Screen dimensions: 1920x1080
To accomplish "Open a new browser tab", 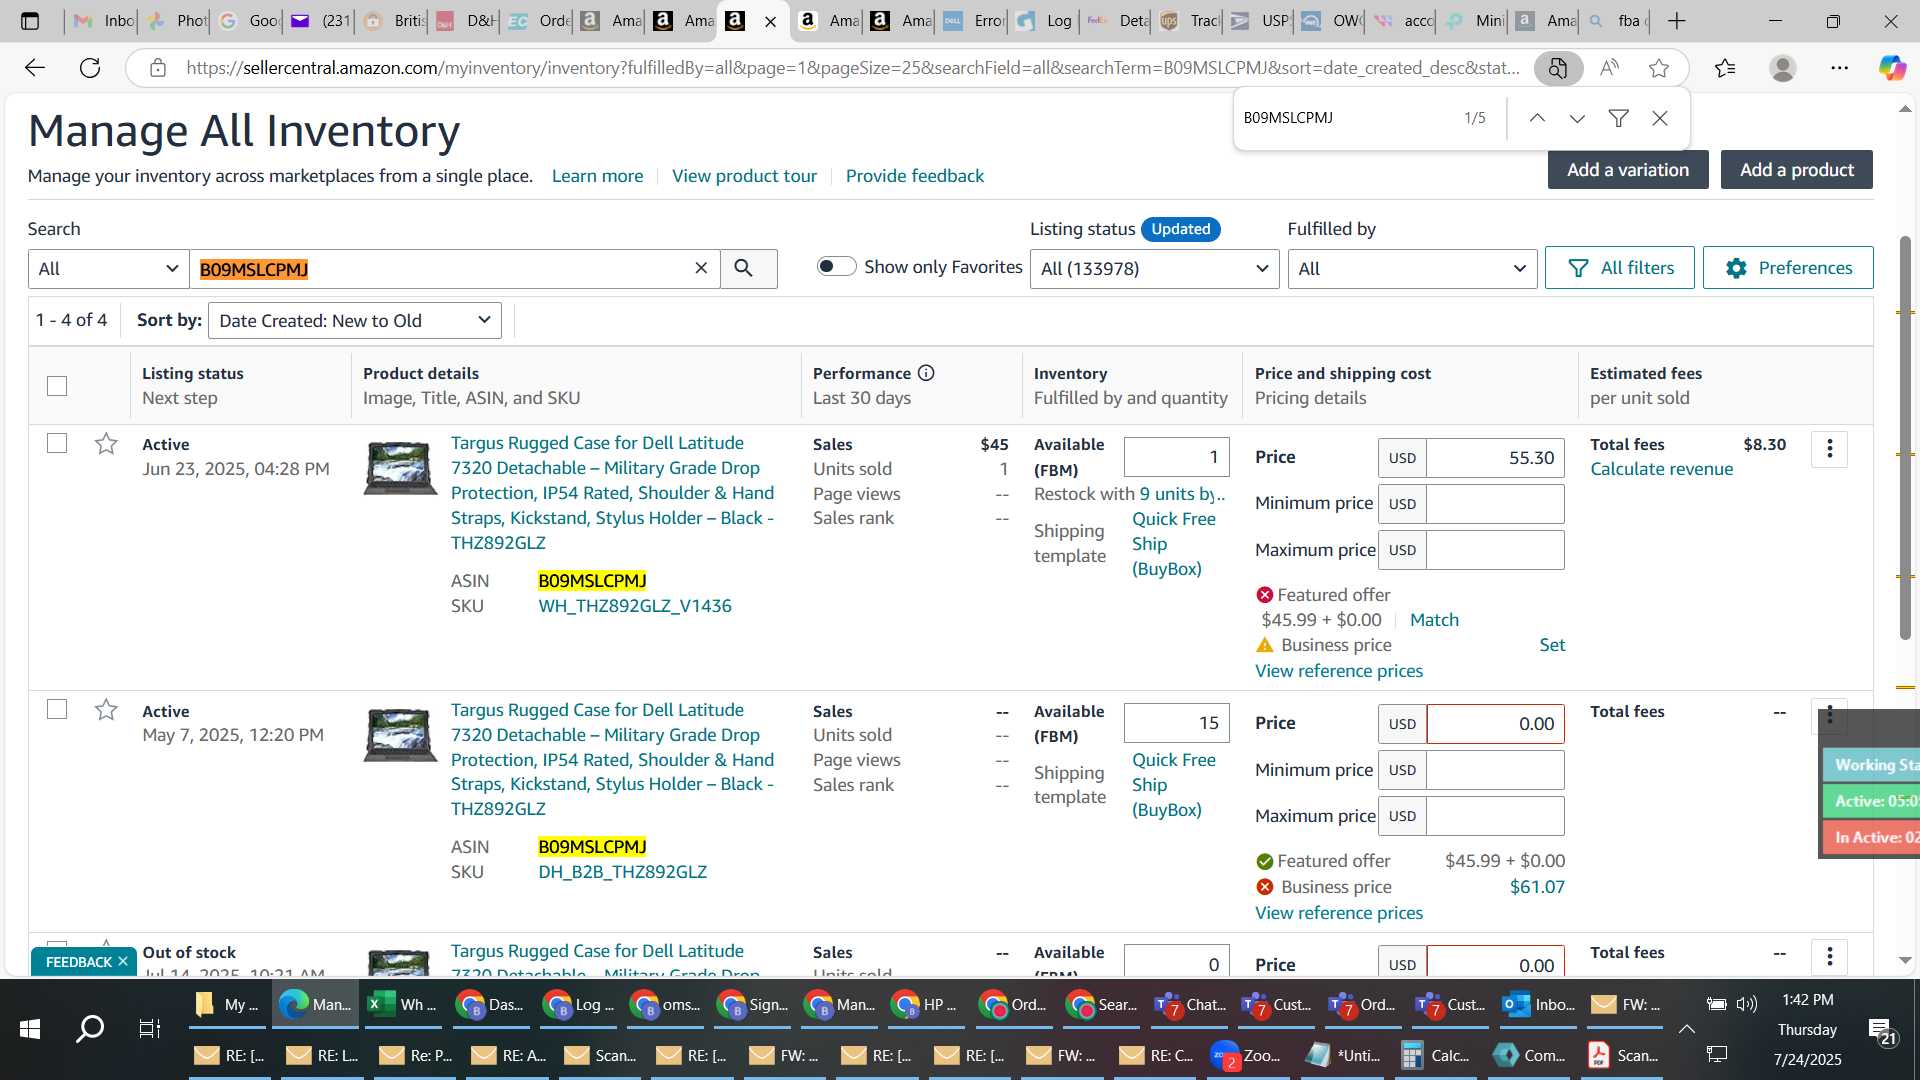I will (1677, 21).
